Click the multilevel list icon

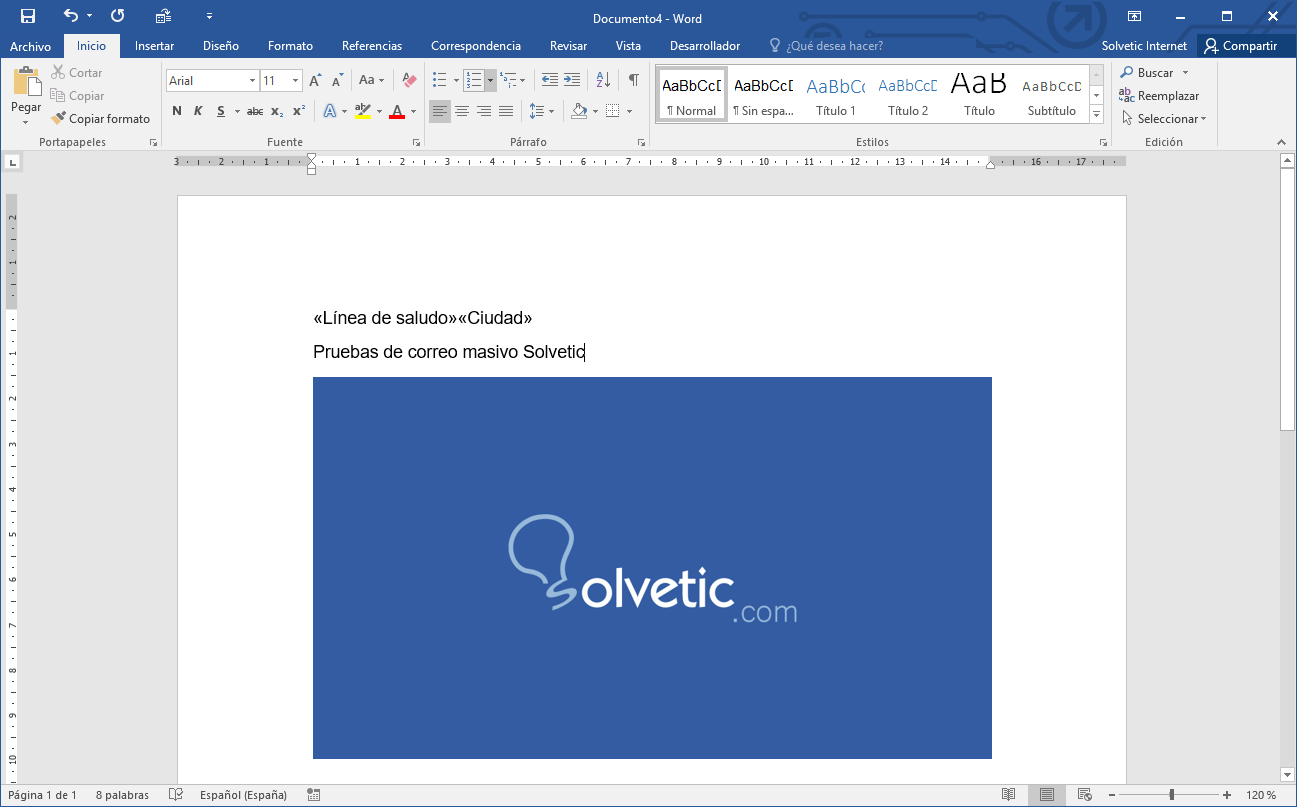coord(508,80)
